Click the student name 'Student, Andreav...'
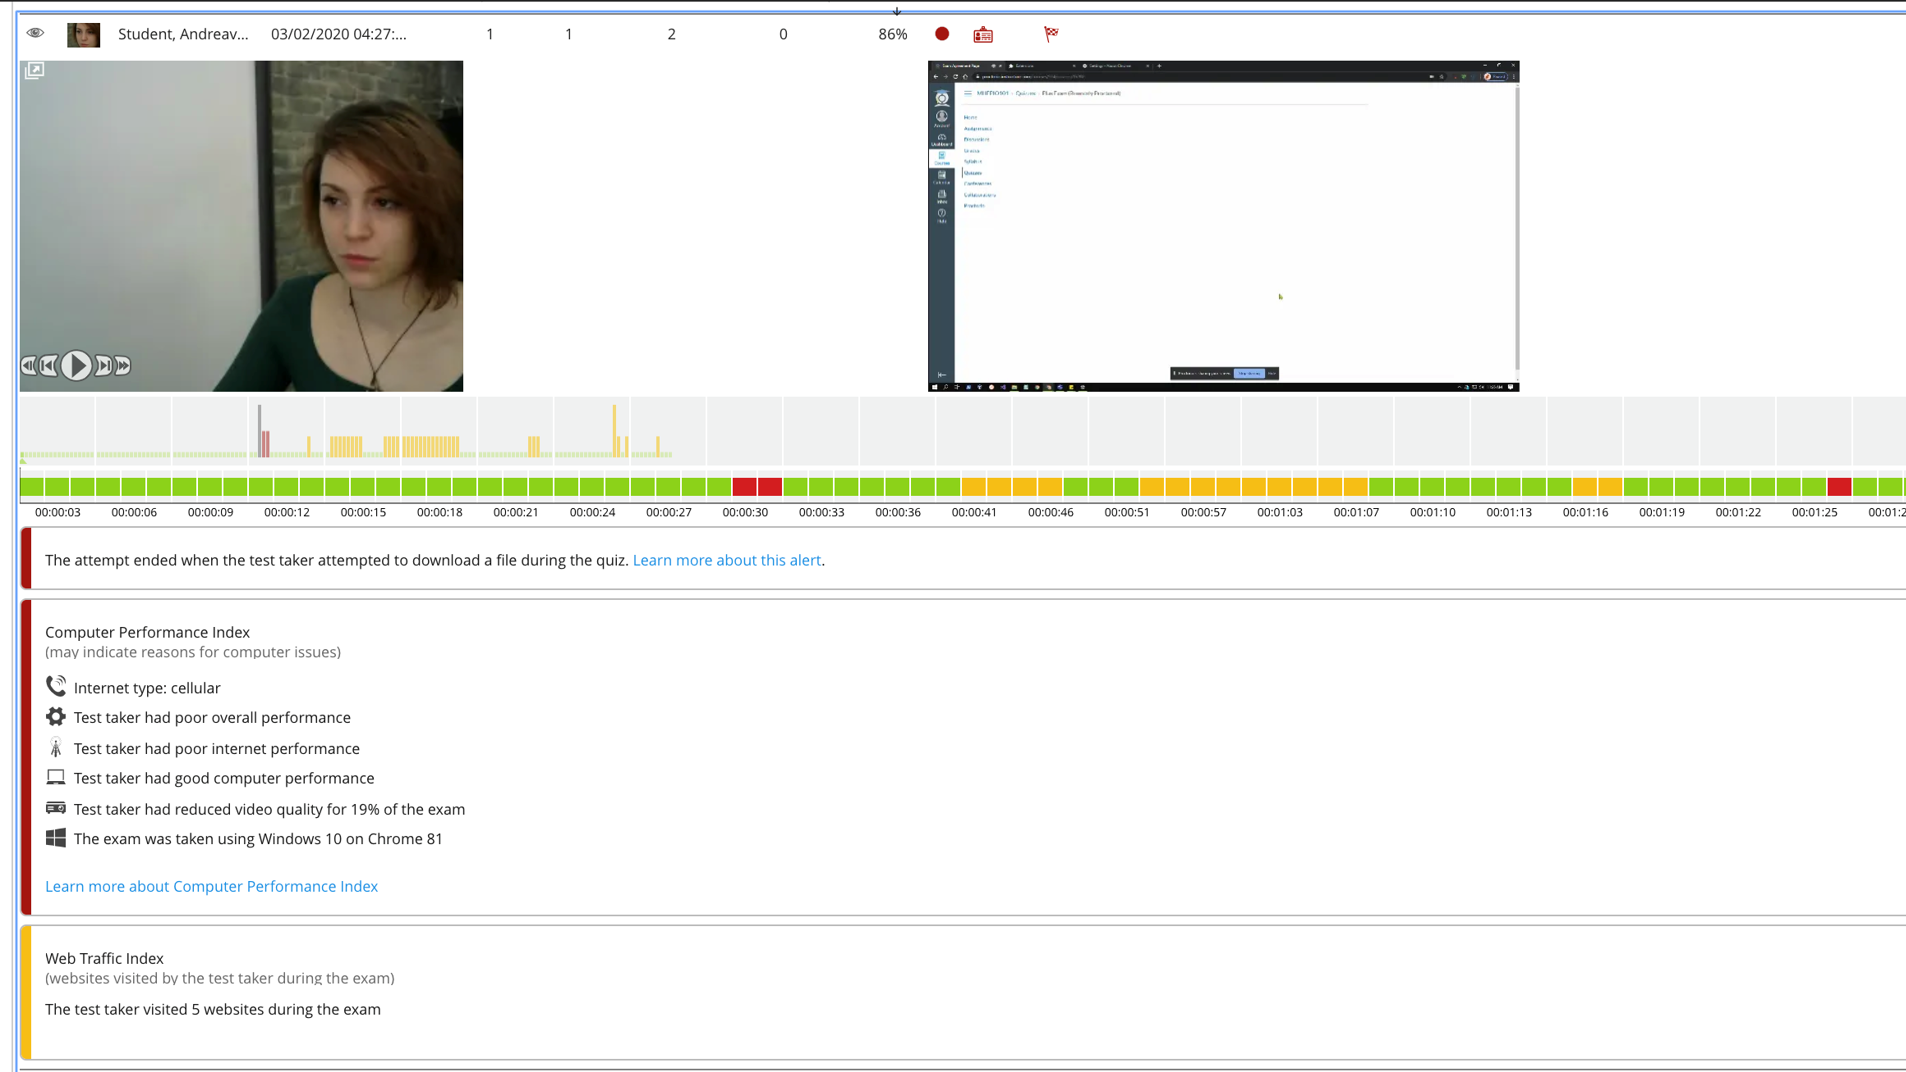The height and width of the screenshot is (1072, 1906). pyautogui.click(x=183, y=34)
